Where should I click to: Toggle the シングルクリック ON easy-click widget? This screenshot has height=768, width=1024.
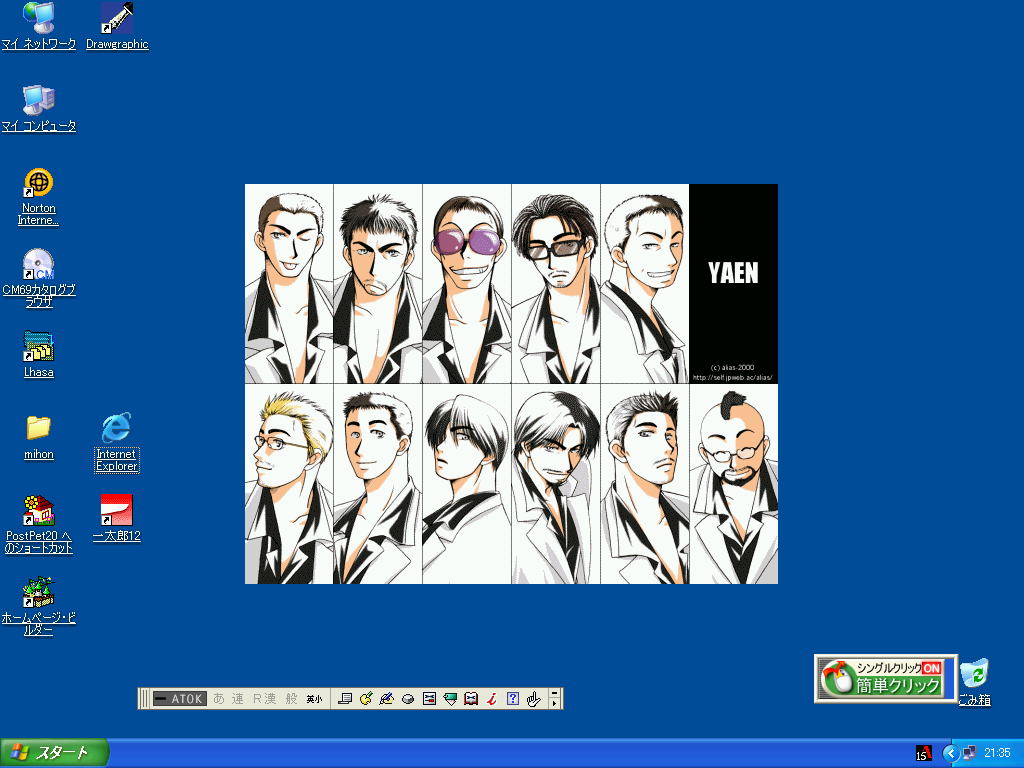(885, 678)
